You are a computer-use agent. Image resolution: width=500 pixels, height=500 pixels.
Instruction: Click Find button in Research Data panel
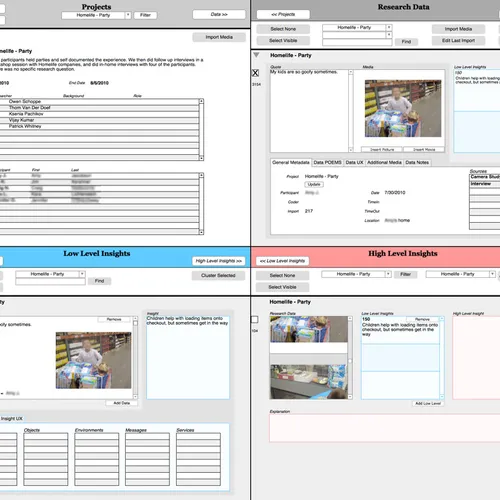406,42
